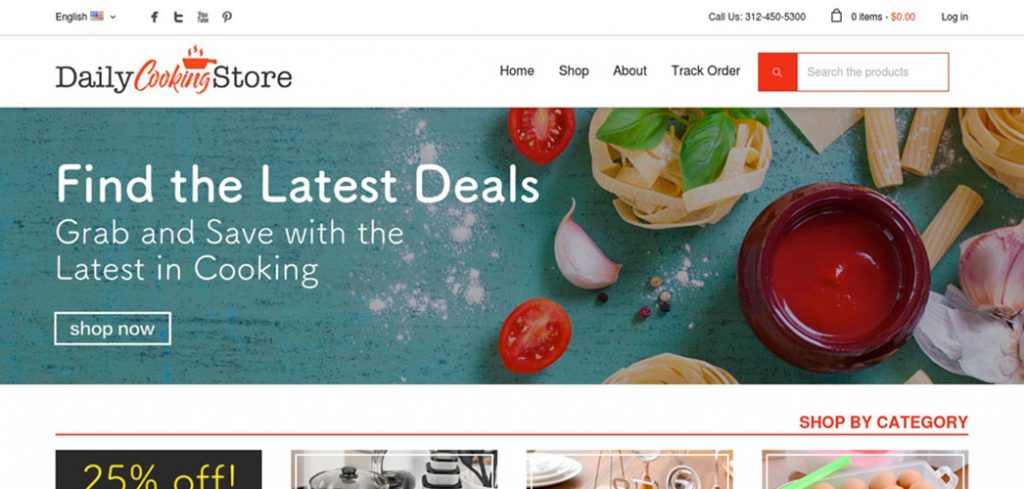Image resolution: width=1024 pixels, height=489 pixels.
Task: Click the red search magnifier button
Action: pos(777,72)
